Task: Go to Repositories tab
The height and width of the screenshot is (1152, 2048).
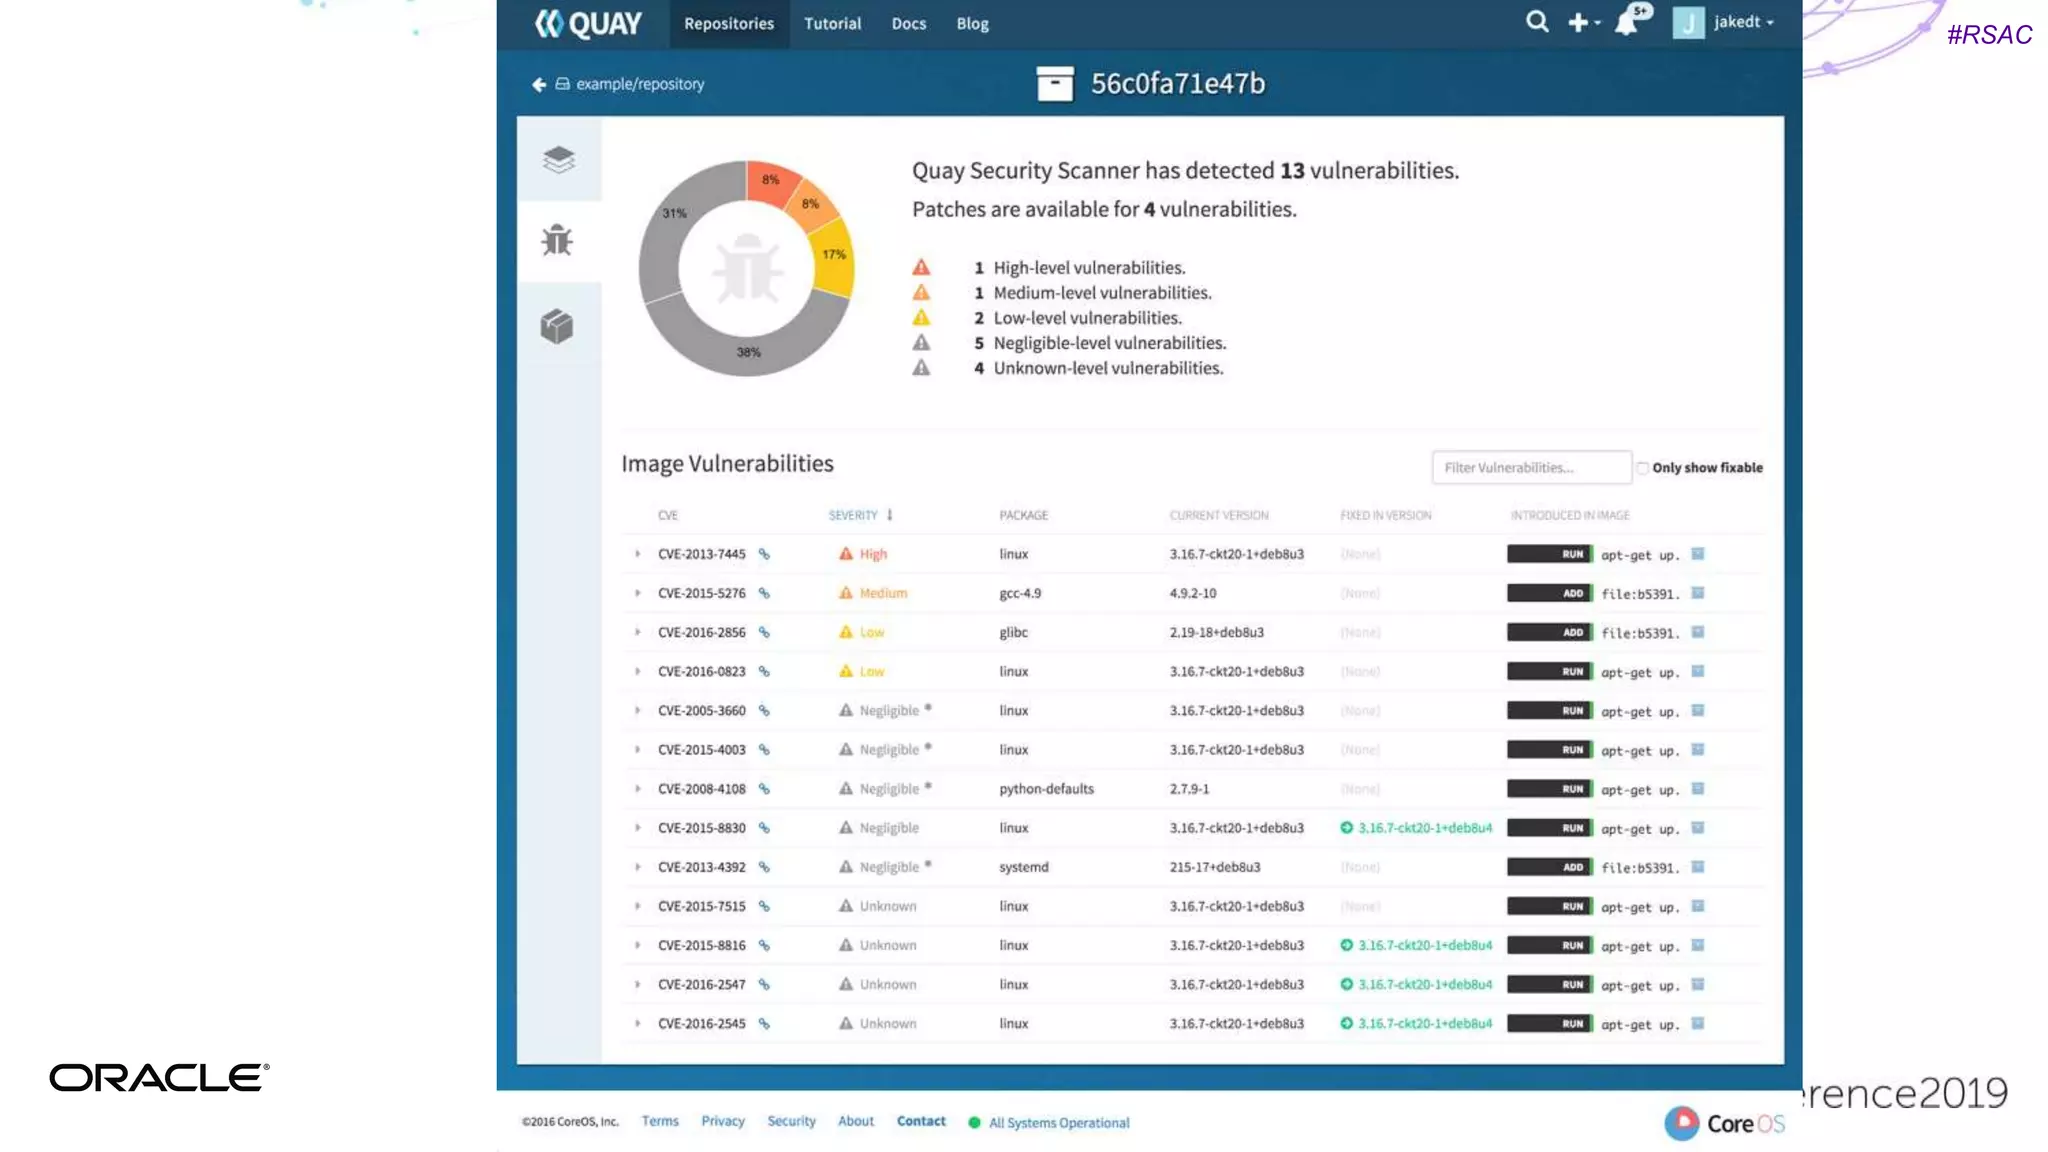Action: pyautogui.click(x=728, y=24)
